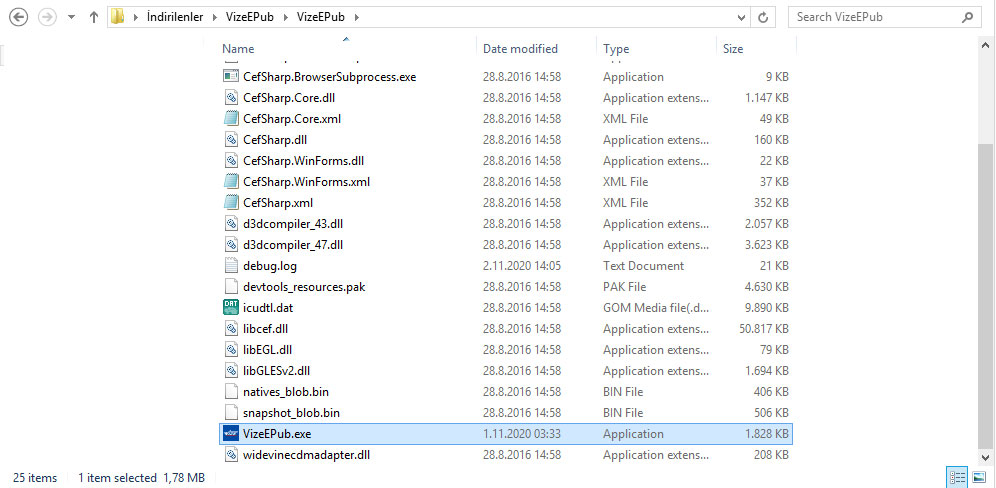The image size is (996, 488).
Task: Click the GOM Media file type cell
Action: [656, 308]
